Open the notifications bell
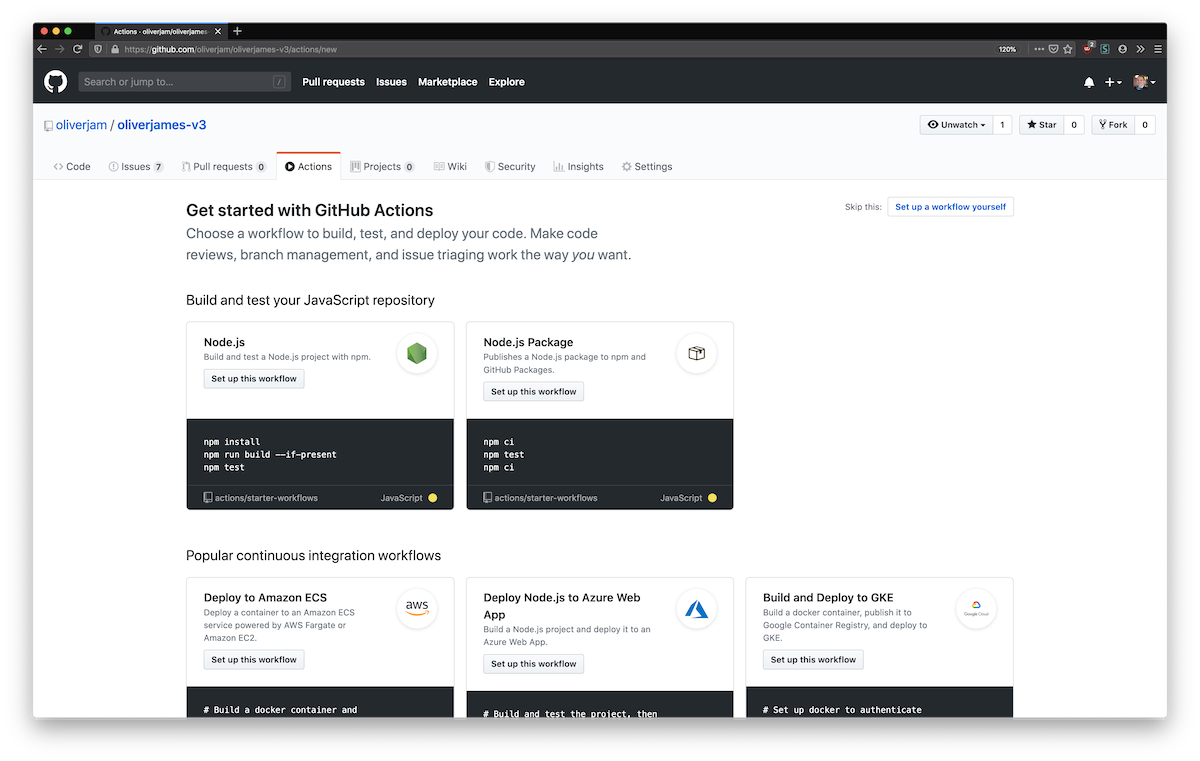Viewport: 1200px width, 761px height. pyautogui.click(x=1089, y=82)
